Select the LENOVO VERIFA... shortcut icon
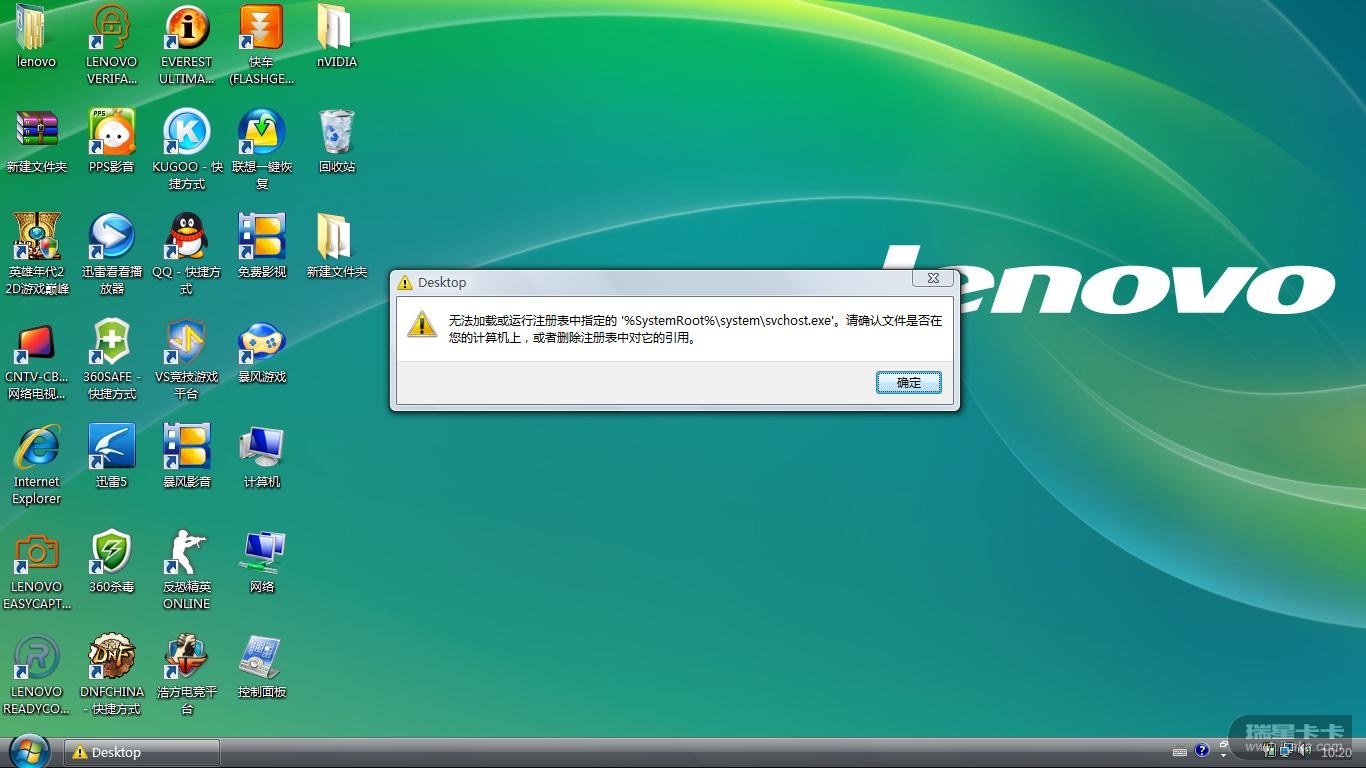1366x768 pixels. (x=112, y=27)
